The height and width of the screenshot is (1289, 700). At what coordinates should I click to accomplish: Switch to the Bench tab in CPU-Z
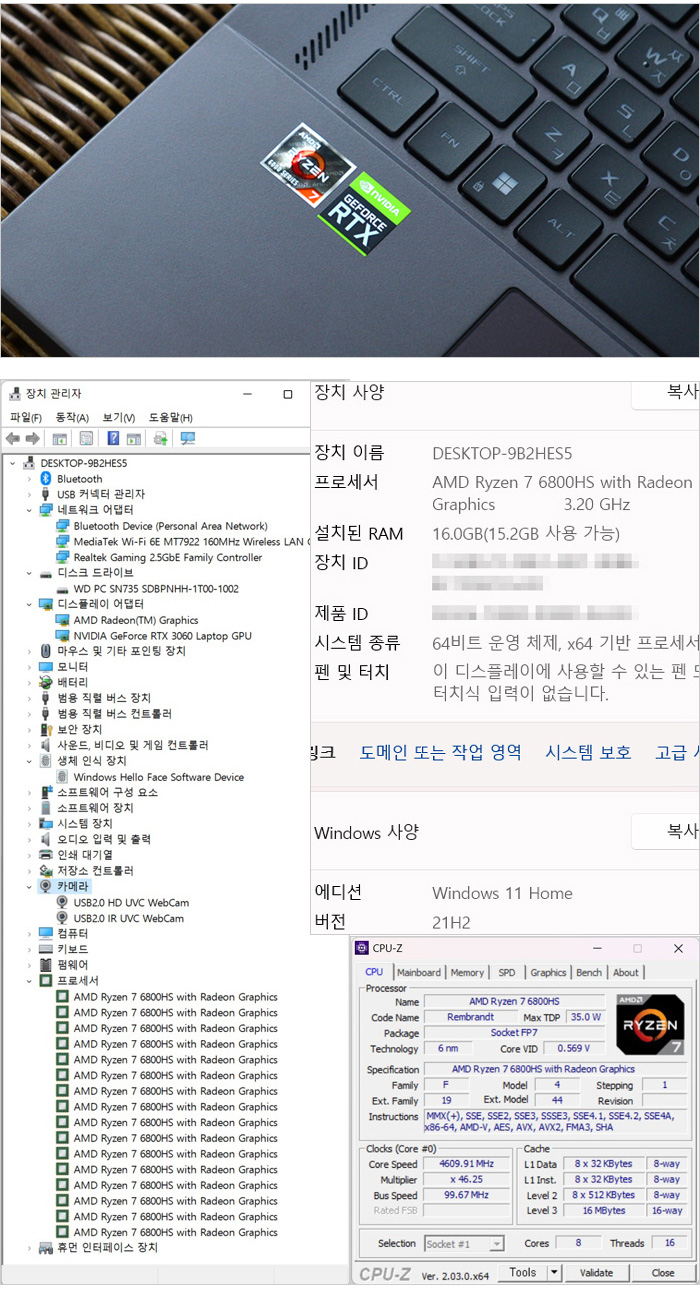pyautogui.click(x=589, y=972)
